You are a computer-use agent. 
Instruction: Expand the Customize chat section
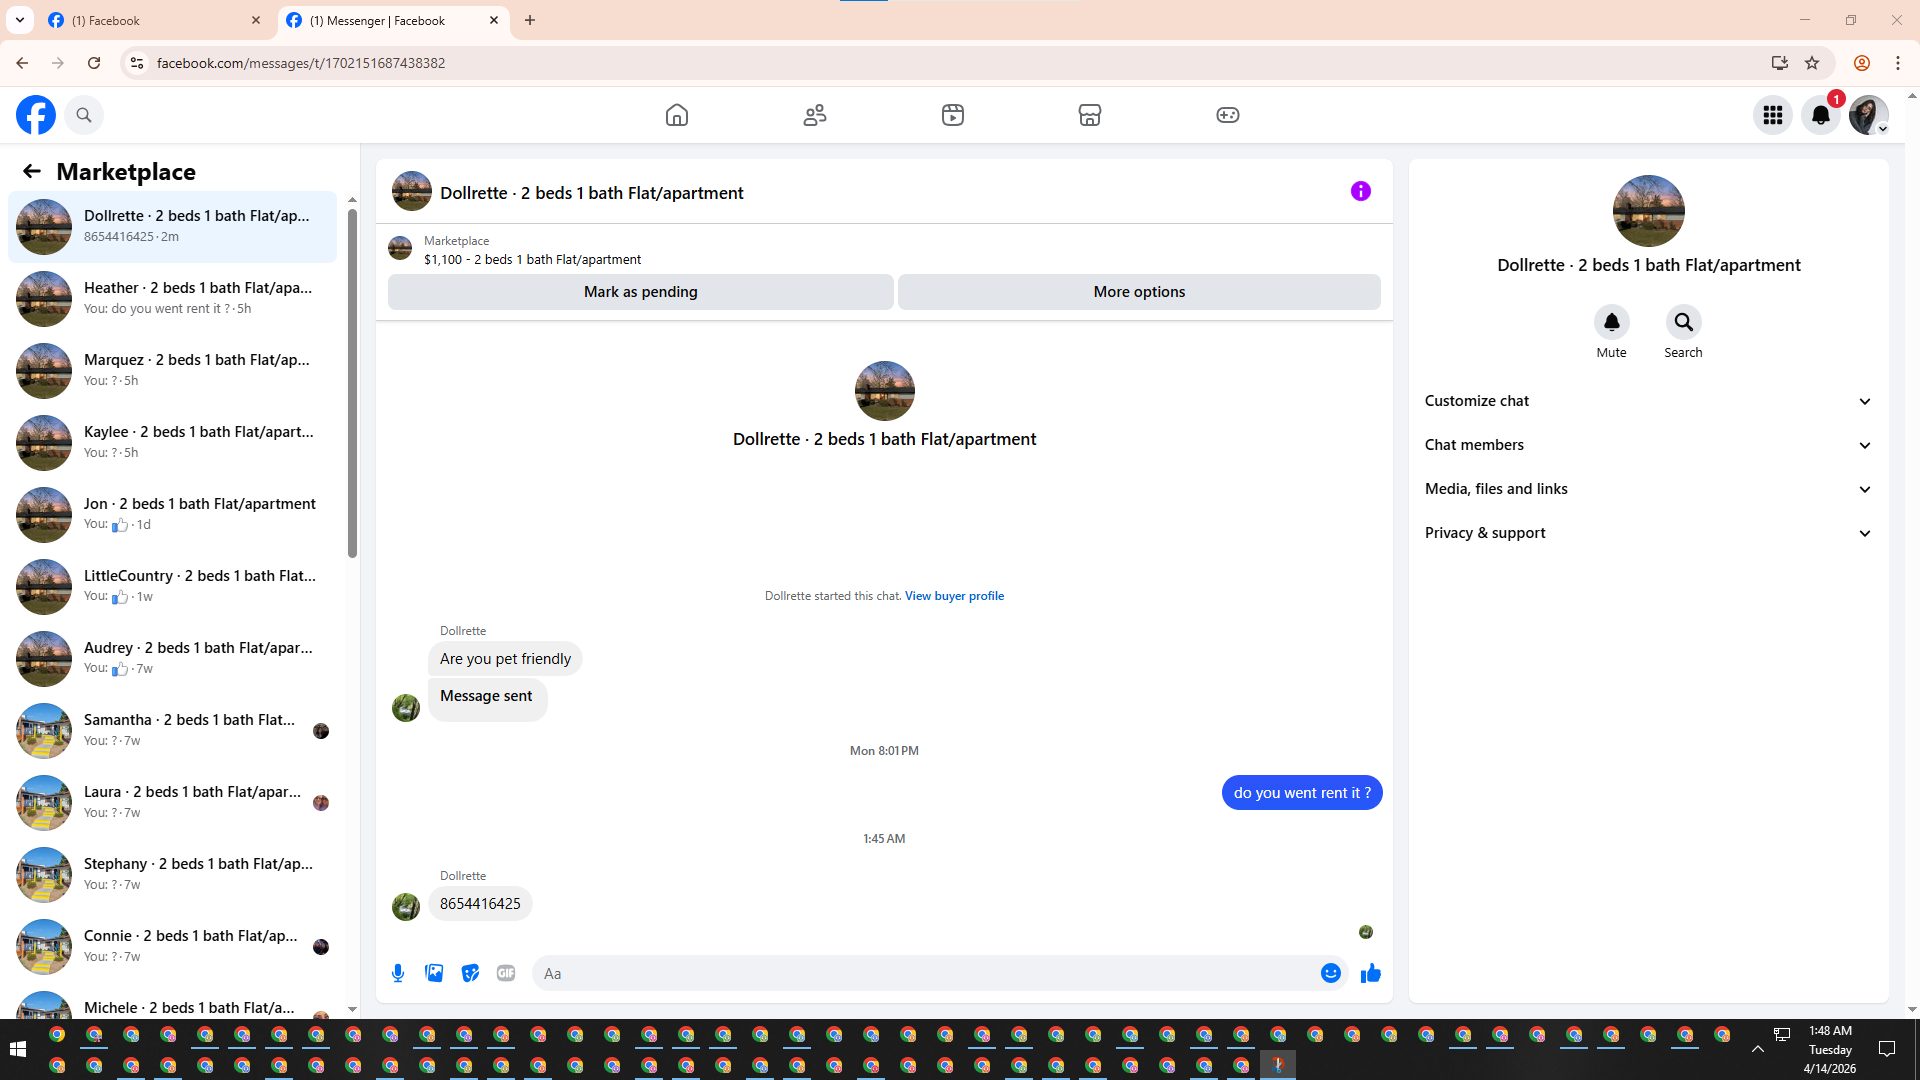coord(1648,401)
